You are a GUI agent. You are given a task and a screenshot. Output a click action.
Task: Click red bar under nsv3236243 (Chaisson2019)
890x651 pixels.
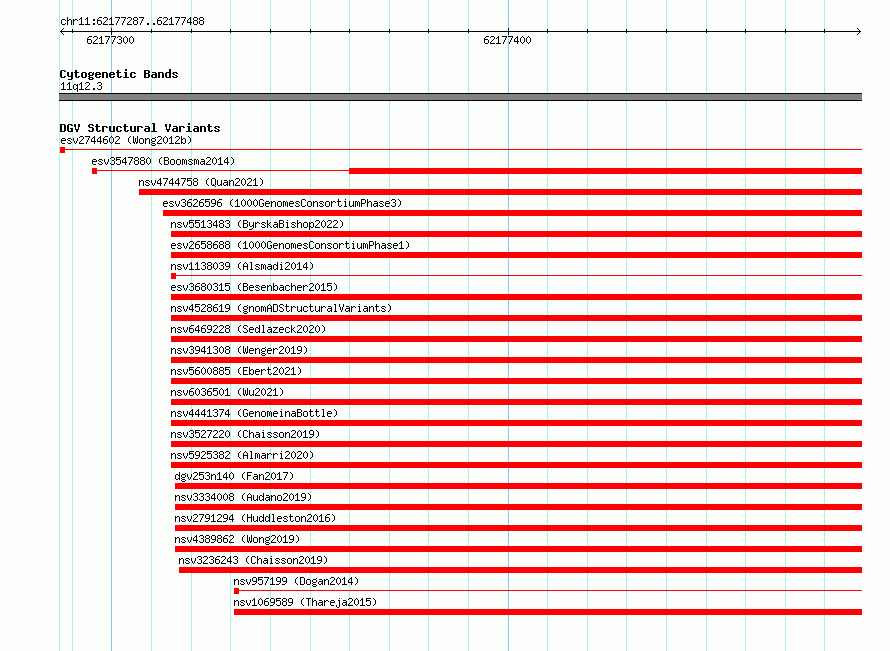520,570
